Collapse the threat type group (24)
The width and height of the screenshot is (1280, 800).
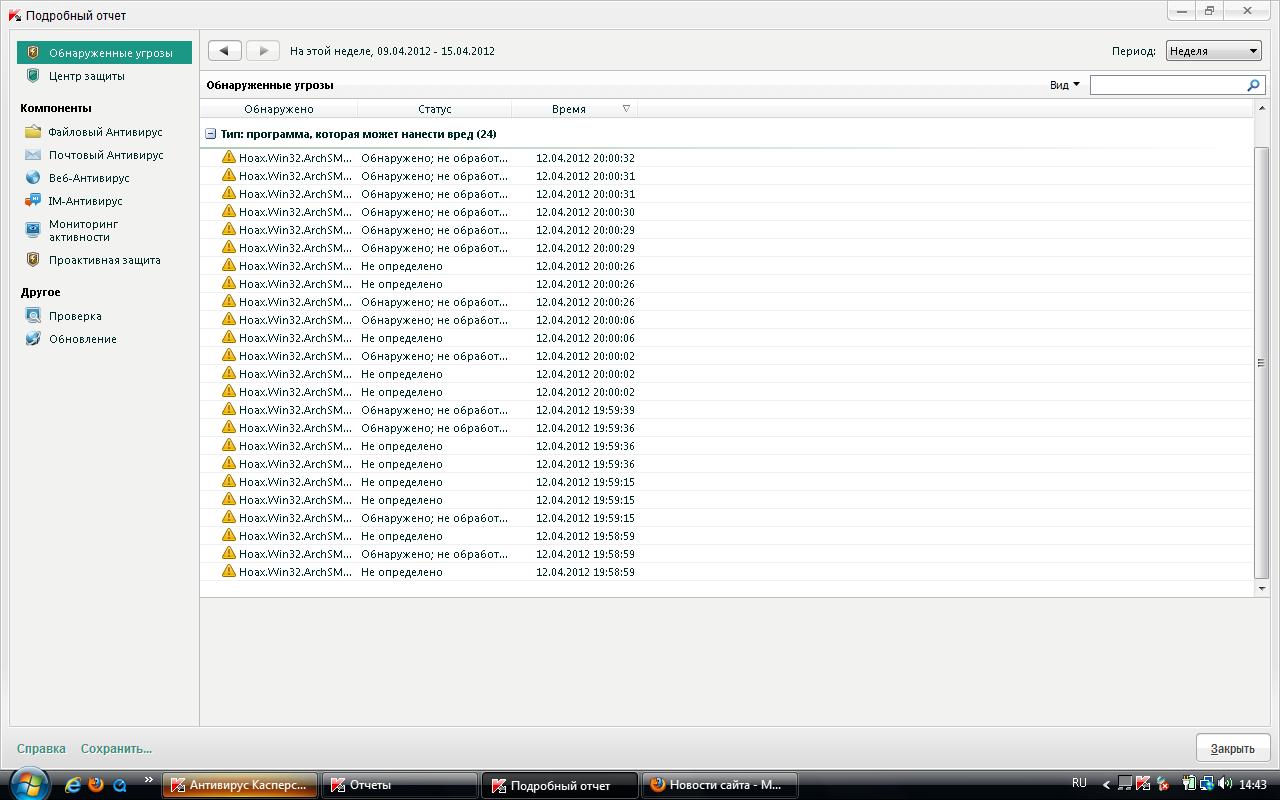(x=211, y=134)
